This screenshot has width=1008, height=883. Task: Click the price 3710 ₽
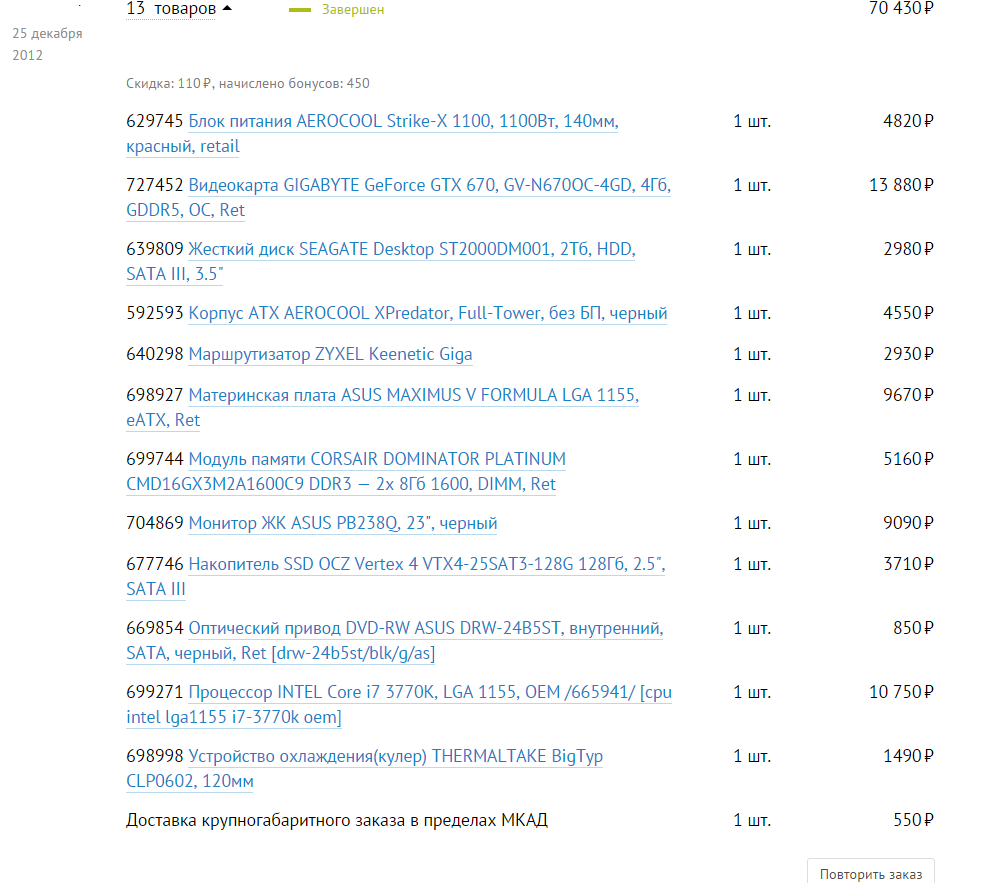point(908,564)
